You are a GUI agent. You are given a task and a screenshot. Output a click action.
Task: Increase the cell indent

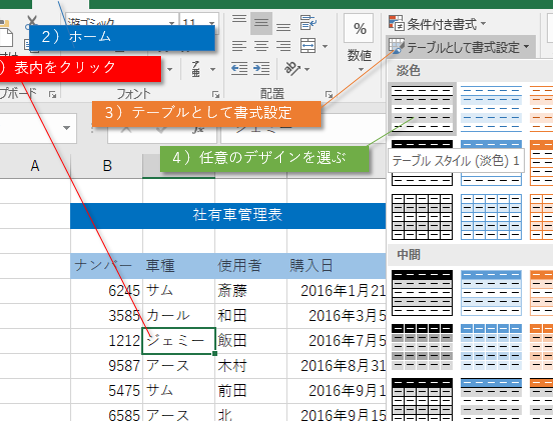(261, 68)
